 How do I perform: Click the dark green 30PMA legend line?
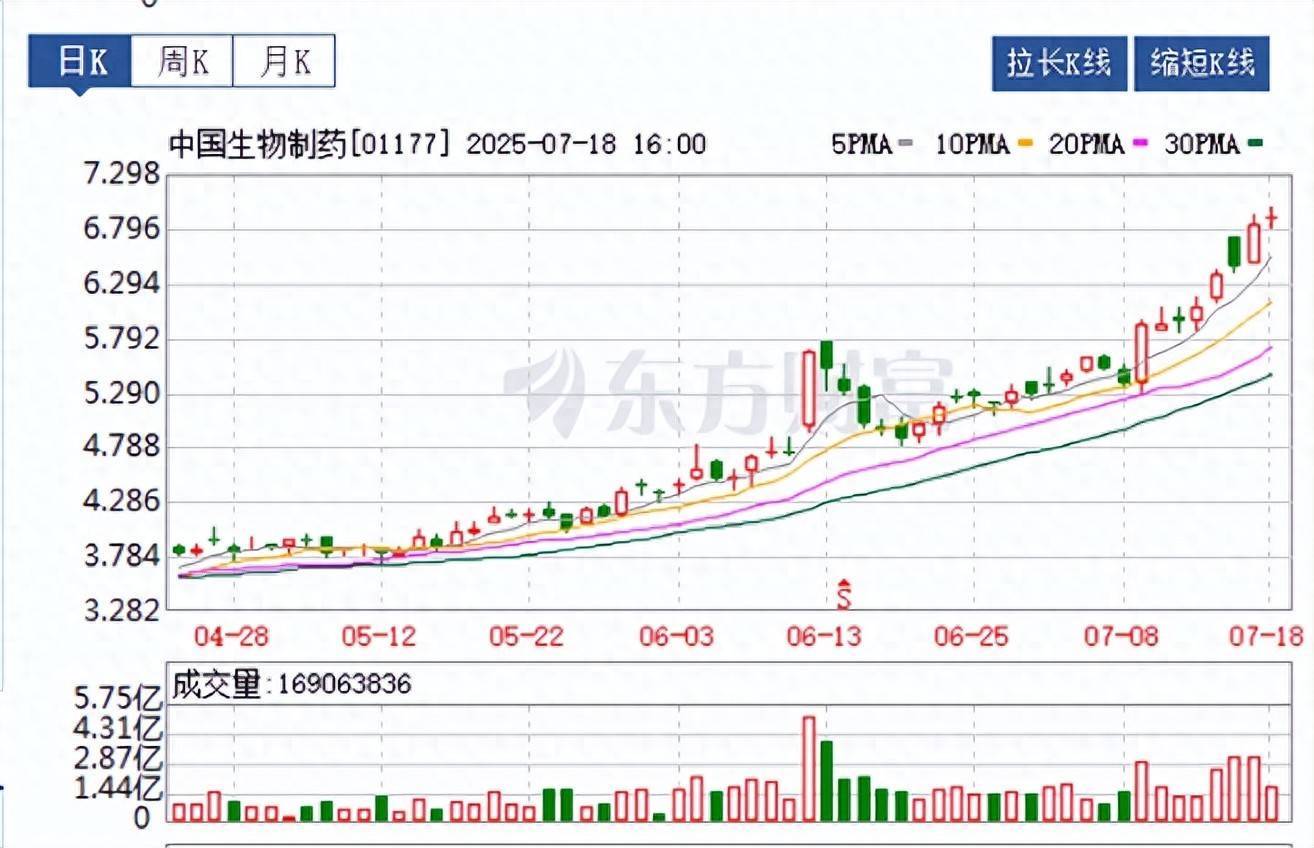click(x=1256, y=145)
